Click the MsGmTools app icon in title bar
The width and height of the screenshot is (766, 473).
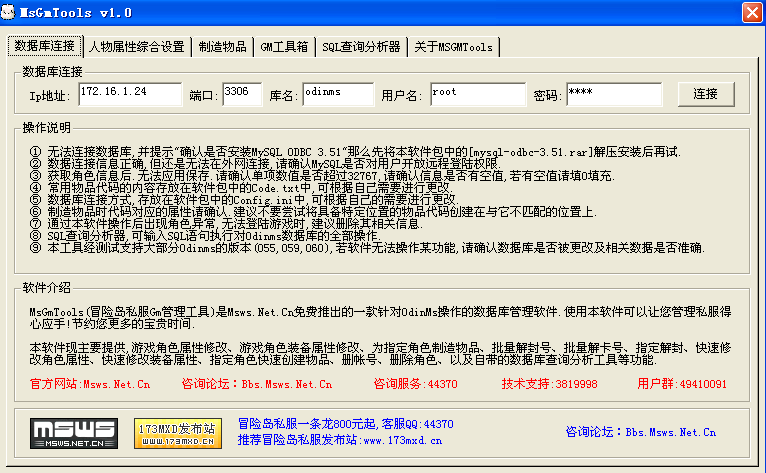pyautogui.click(x=8, y=12)
